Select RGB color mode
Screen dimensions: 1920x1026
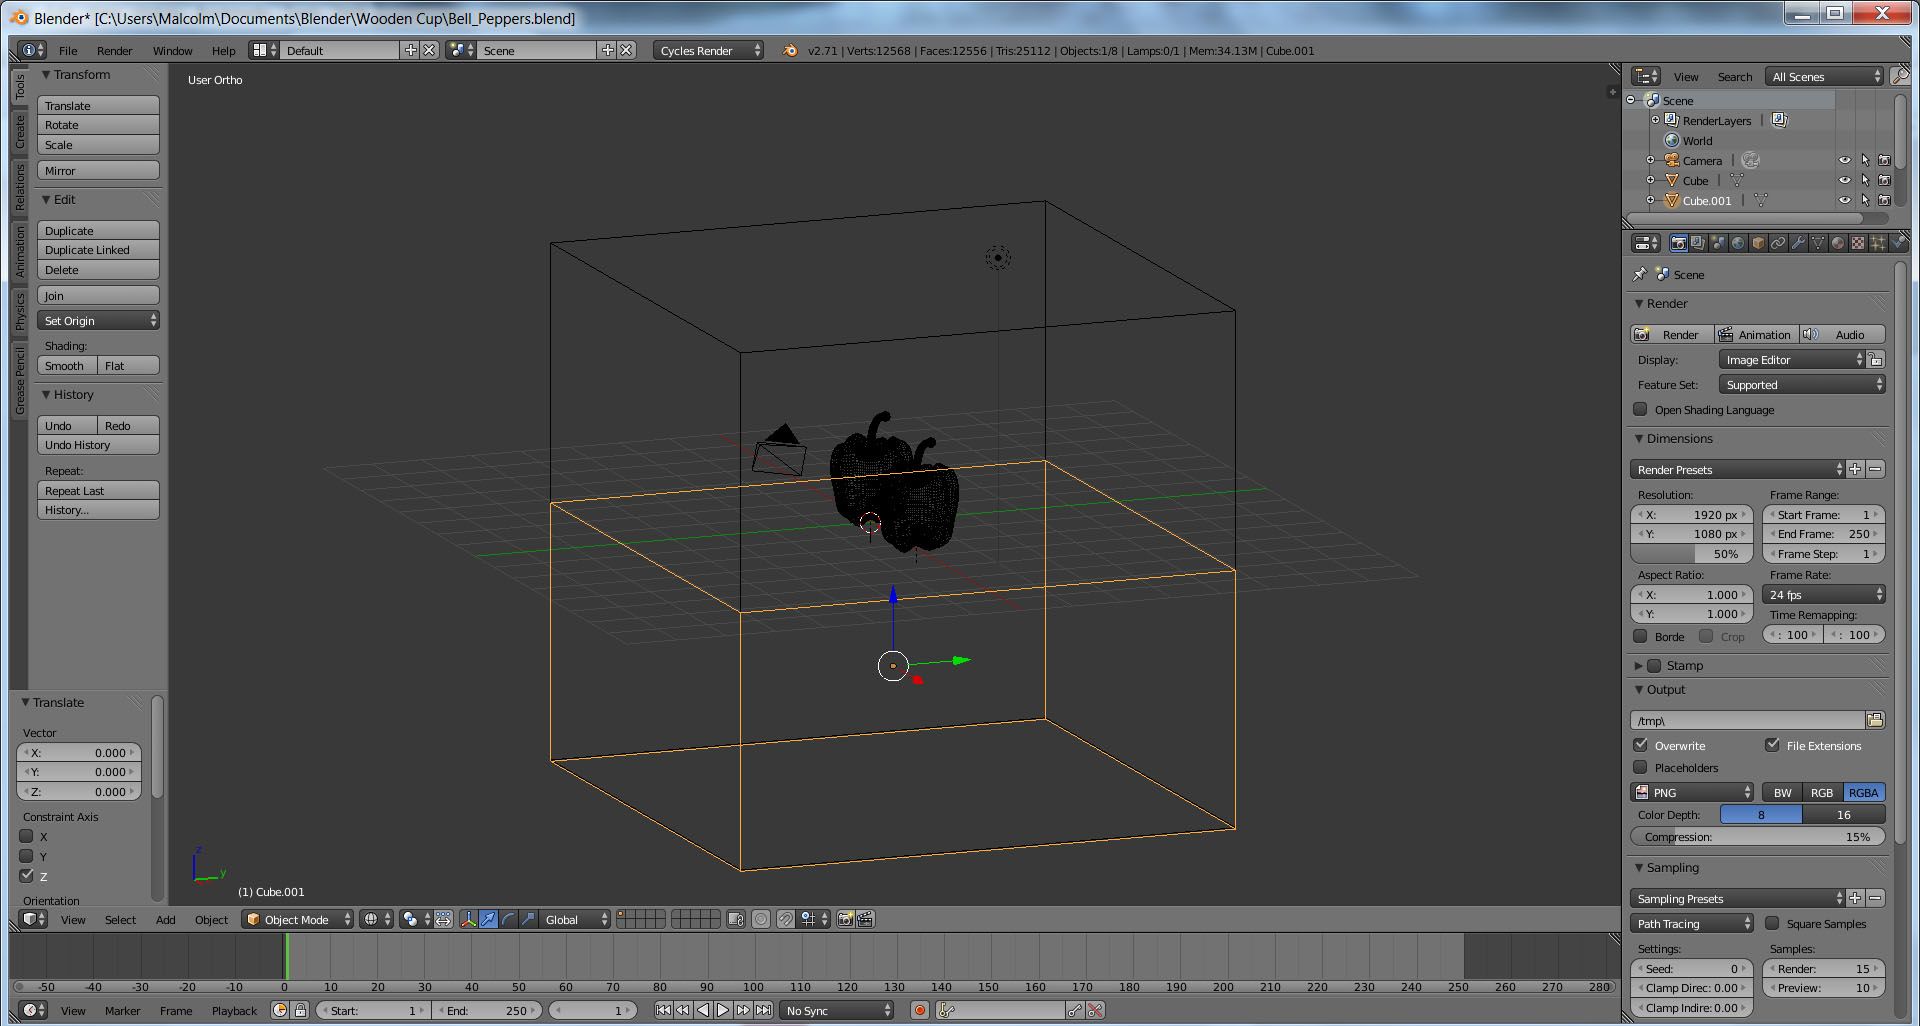click(x=1822, y=792)
